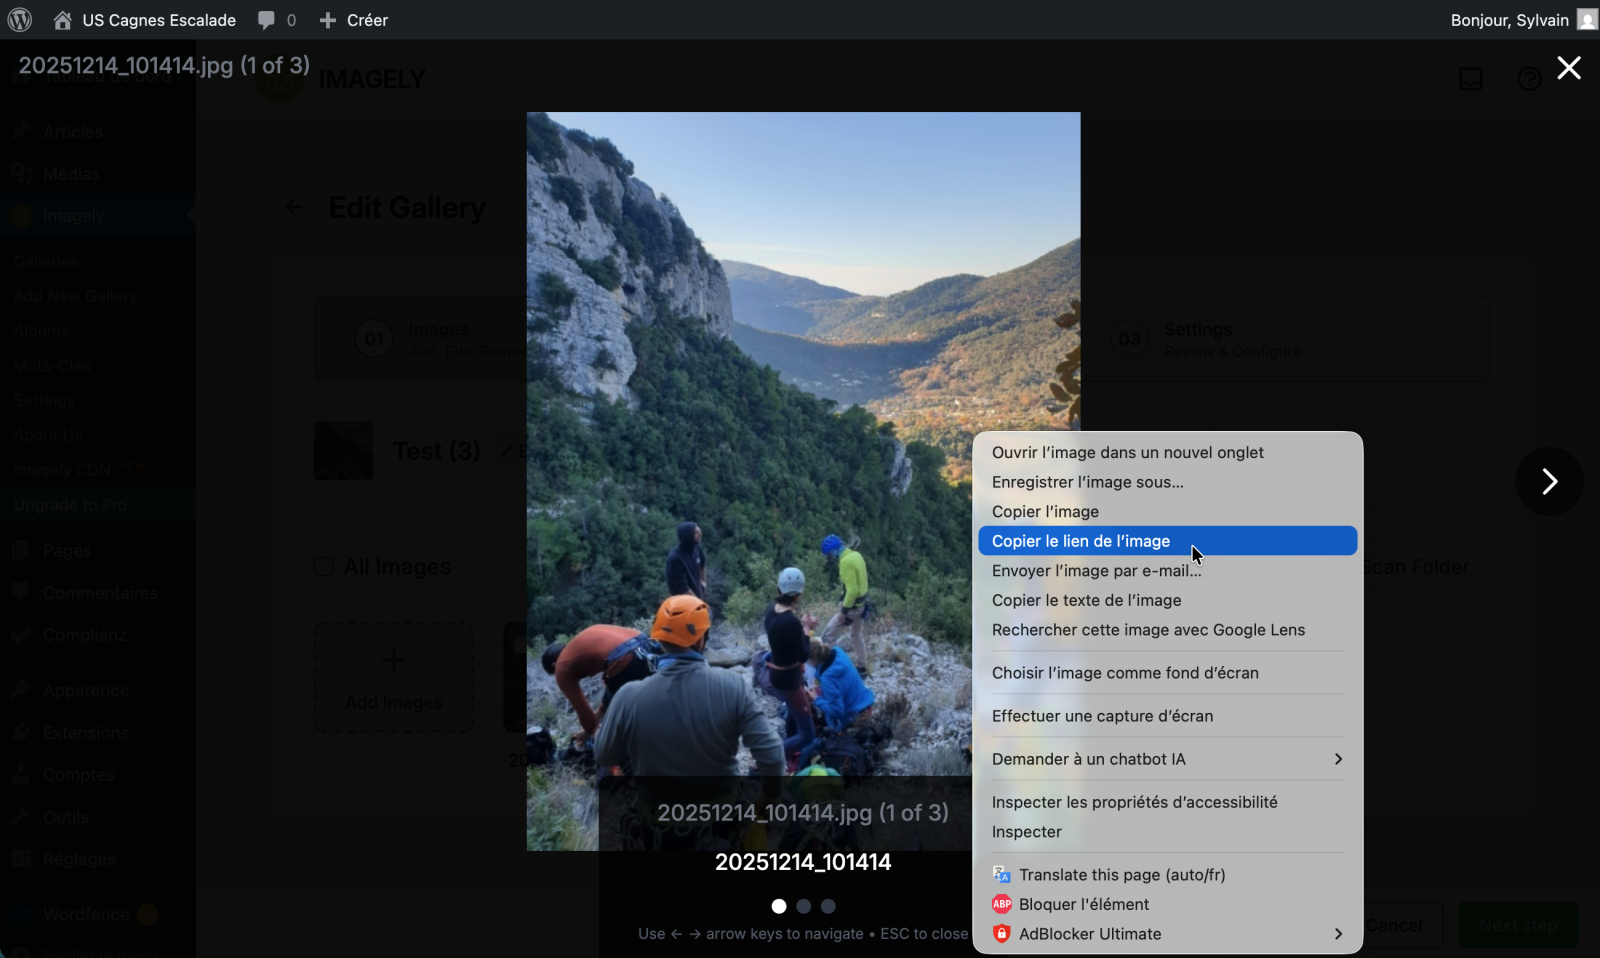
Task: Select the second slide indicator dot
Action: pos(803,906)
